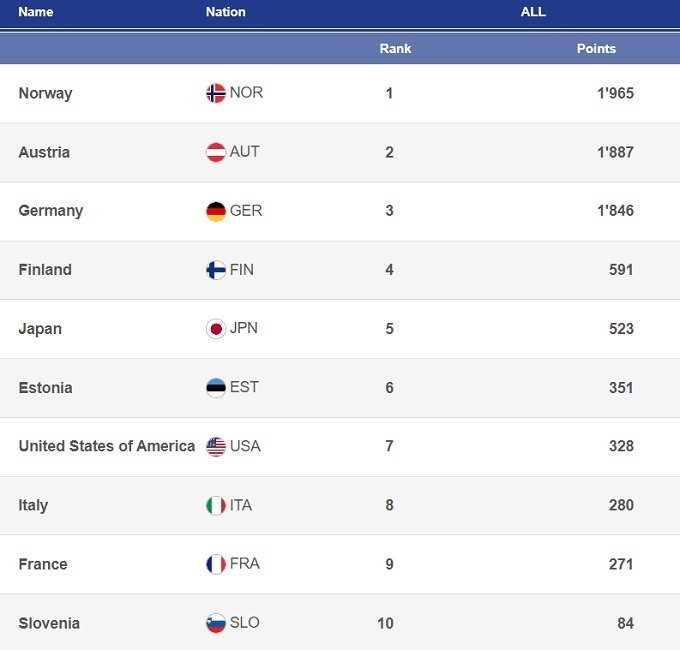
Task: Click Austria's 1'887 points value
Action: (615, 152)
